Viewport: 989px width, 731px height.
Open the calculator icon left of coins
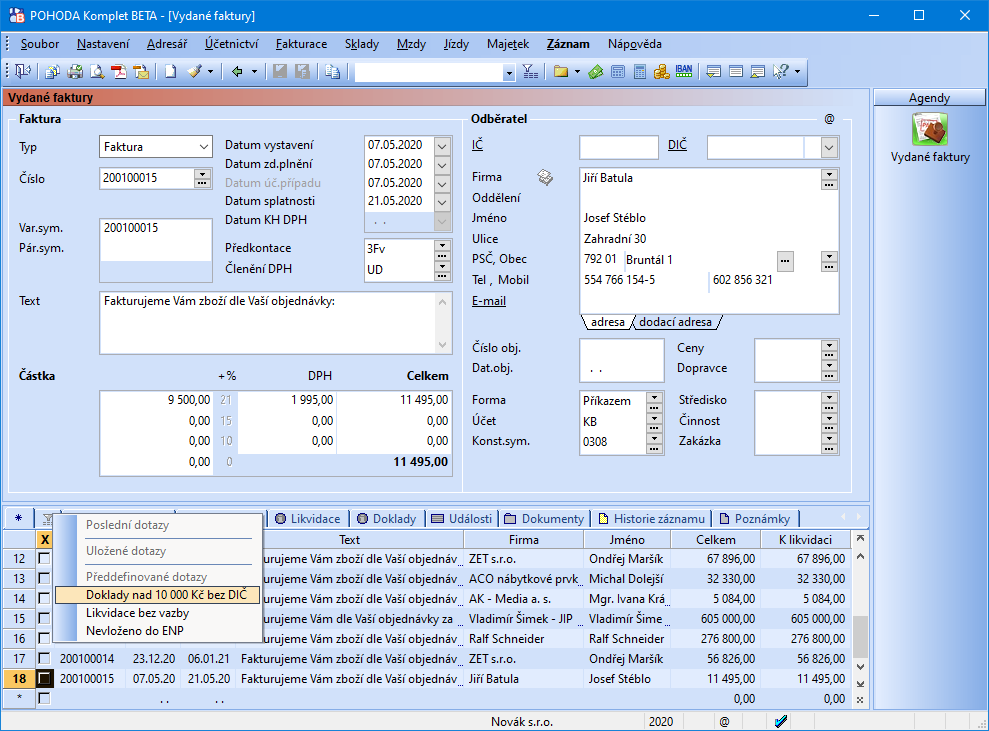[x=640, y=72]
